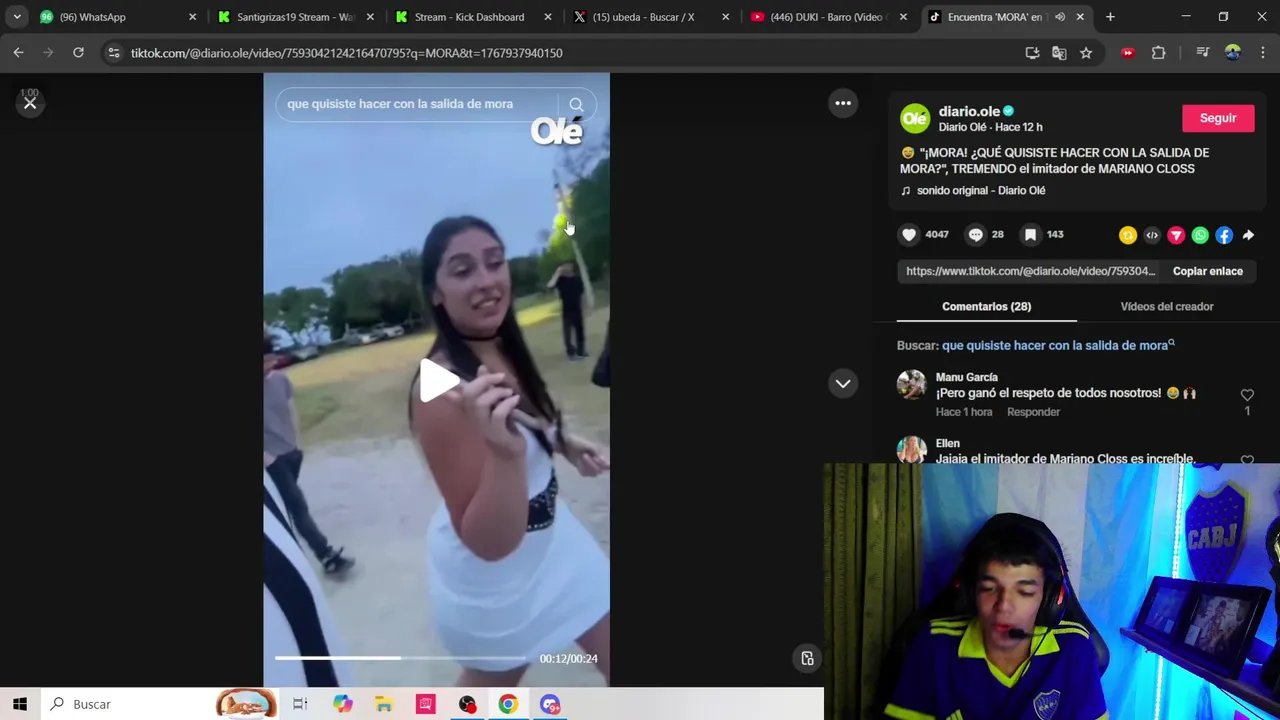Screen dimensions: 1280x720
Task: Open OBS Studio from taskbar
Action: point(467,704)
